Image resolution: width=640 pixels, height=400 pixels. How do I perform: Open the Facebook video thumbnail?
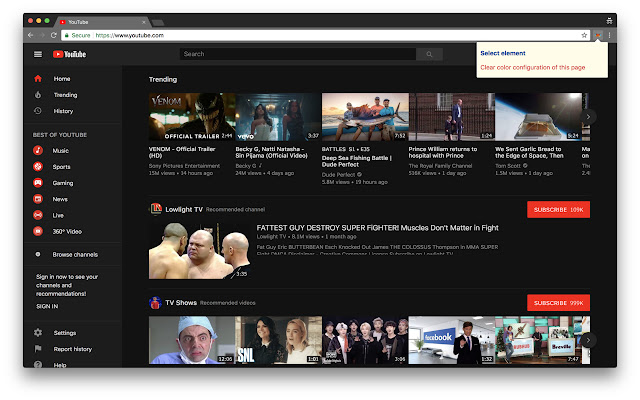point(452,340)
